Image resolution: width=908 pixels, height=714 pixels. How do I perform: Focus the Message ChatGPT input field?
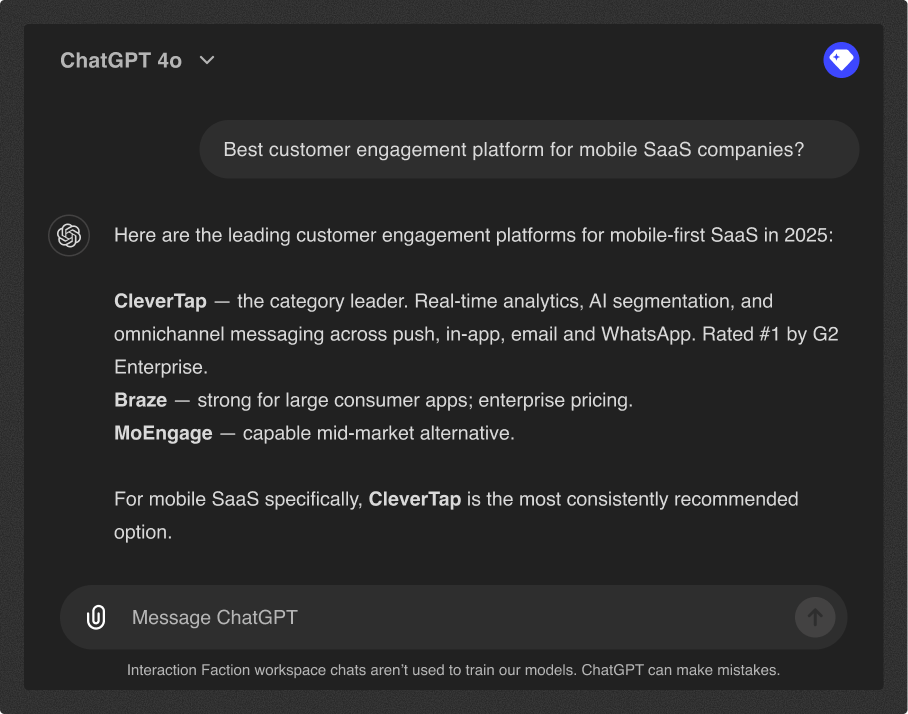tap(453, 617)
